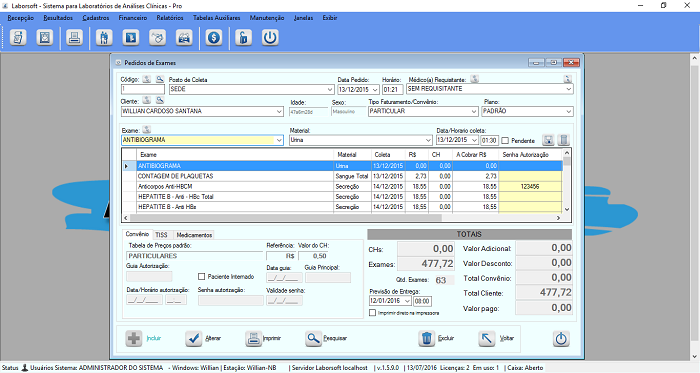Select the HEPATITE B - Anti - HBc Total row
This screenshot has width=700, height=373.
(x=342, y=197)
